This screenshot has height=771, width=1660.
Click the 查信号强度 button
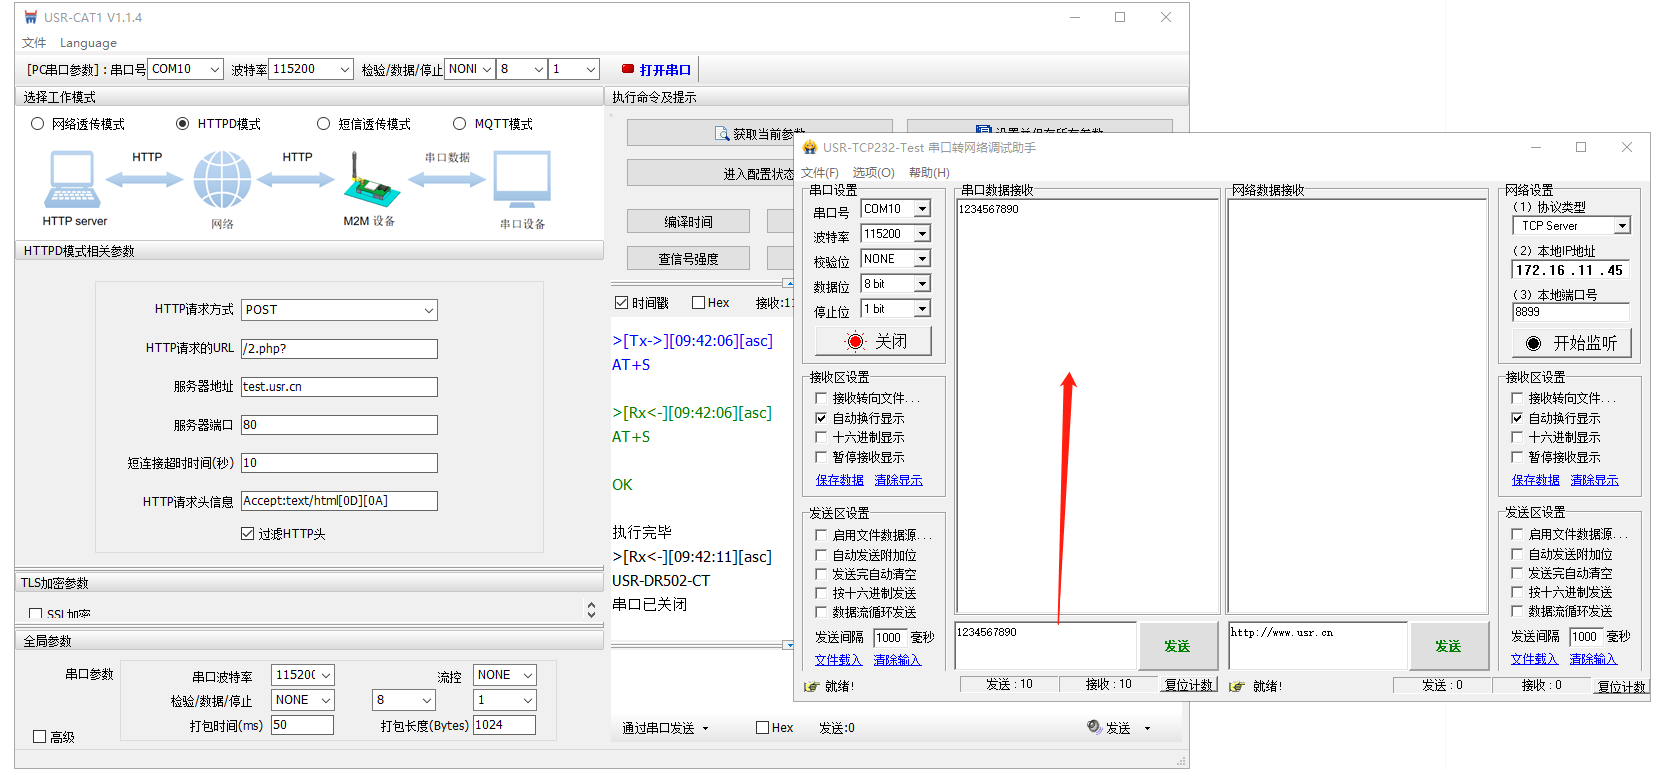[x=688, y=259]
